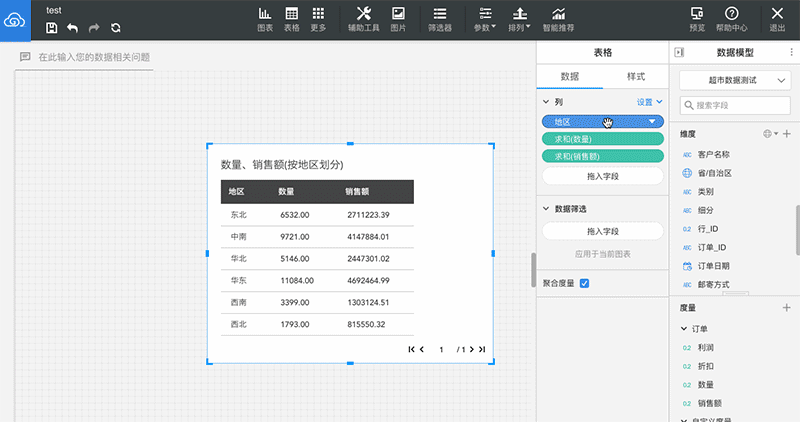
Task: Collapse the 数据筛选 section
Action: [x=546, y=209]
